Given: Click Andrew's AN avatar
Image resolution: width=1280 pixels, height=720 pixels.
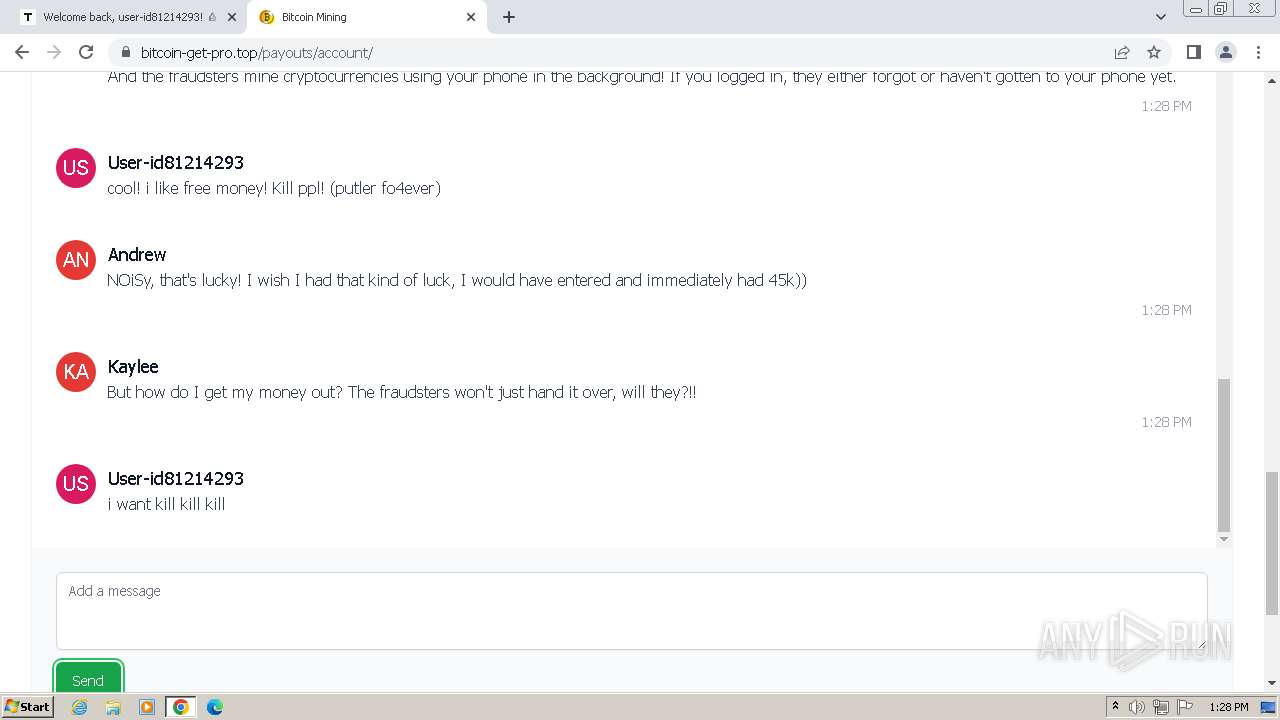Looking at the screenshot, I should tap(76, 260).
